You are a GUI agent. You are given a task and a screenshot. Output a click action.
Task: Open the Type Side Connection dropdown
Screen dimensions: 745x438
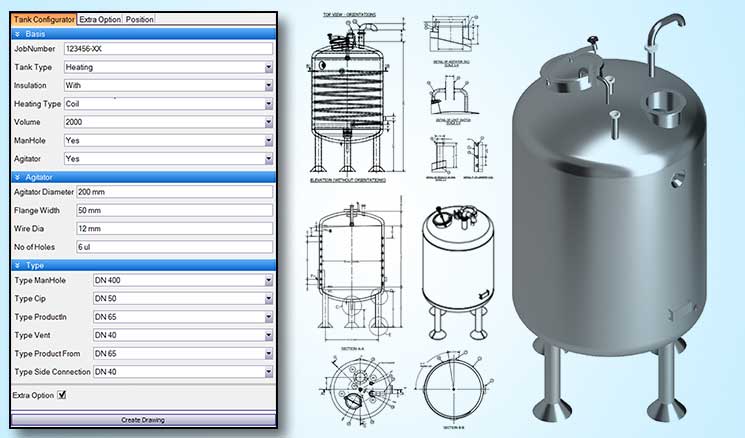[x=269, y=371]
